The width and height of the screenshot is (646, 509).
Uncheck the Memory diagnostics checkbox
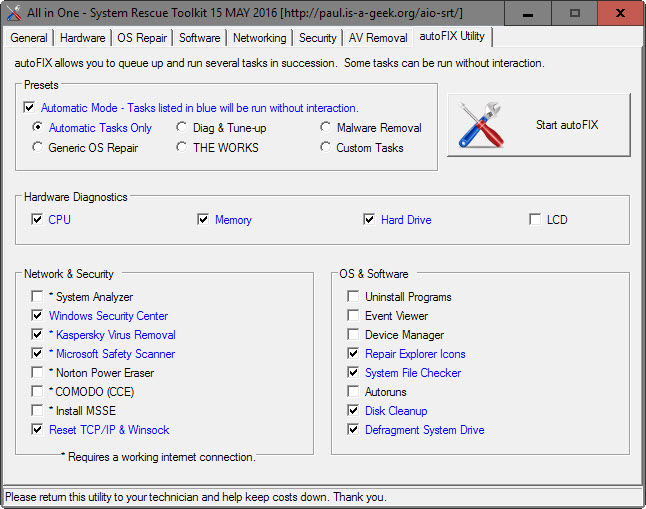pos(203,219)
